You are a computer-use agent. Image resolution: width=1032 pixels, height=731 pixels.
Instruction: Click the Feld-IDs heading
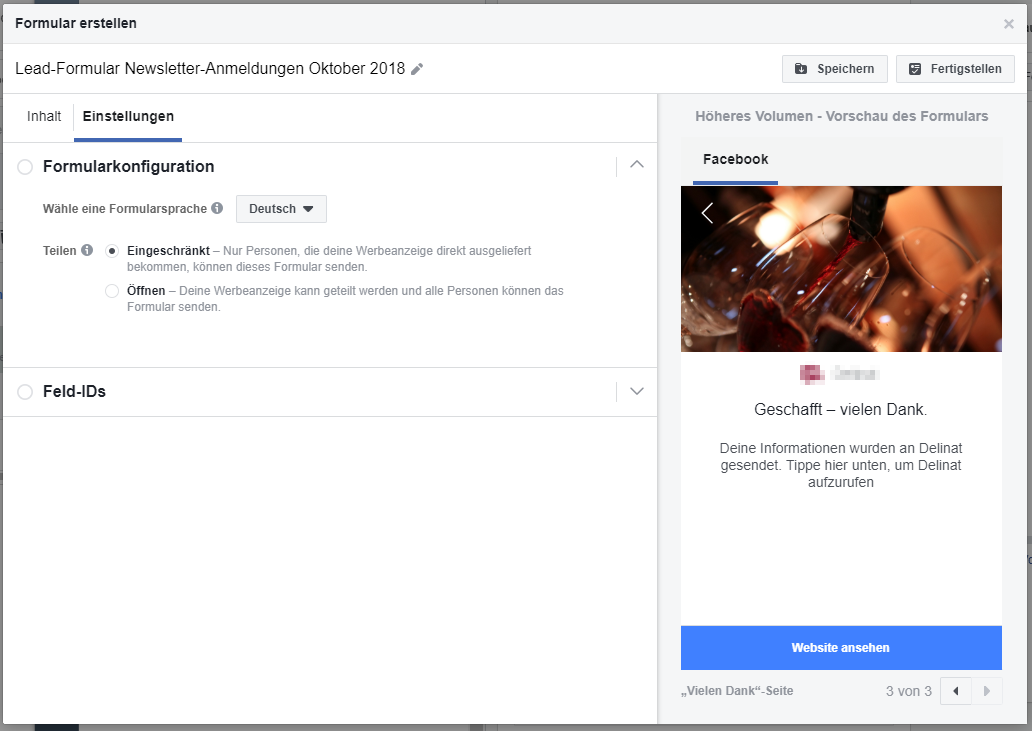click(74, 391)
